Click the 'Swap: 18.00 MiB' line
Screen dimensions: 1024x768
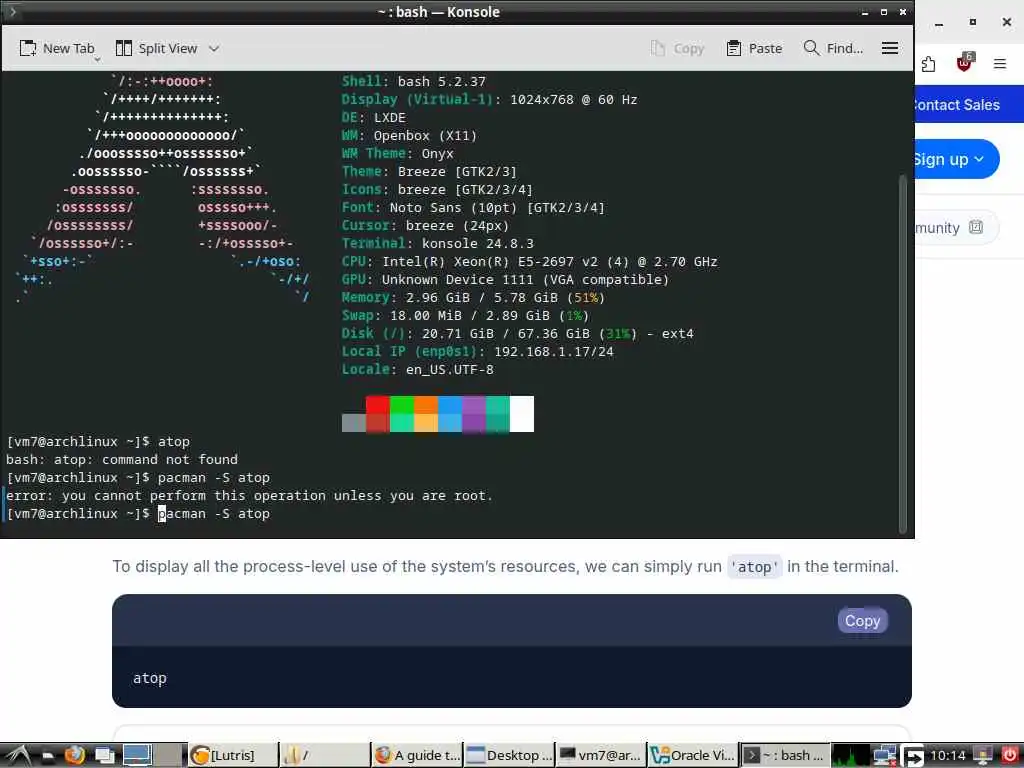pyautogui.click(x=466, y=315)
